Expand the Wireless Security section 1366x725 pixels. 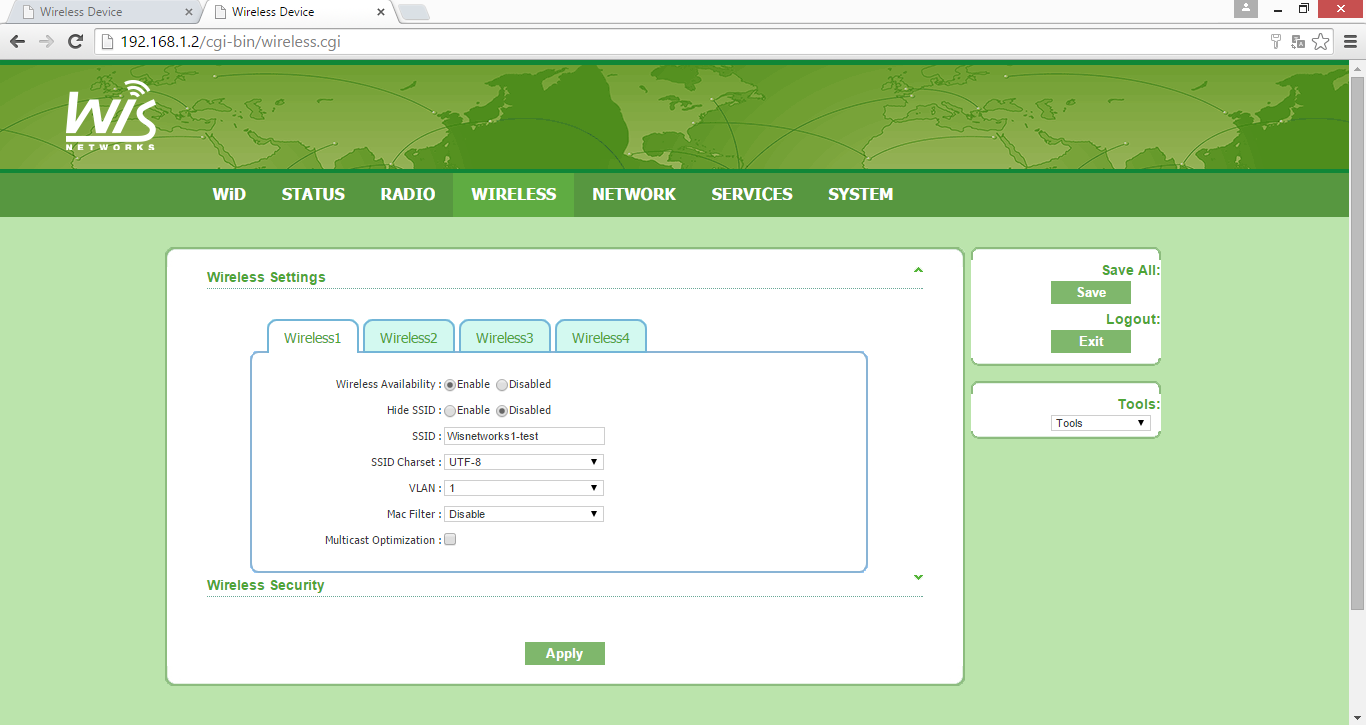tap(917, 578)
